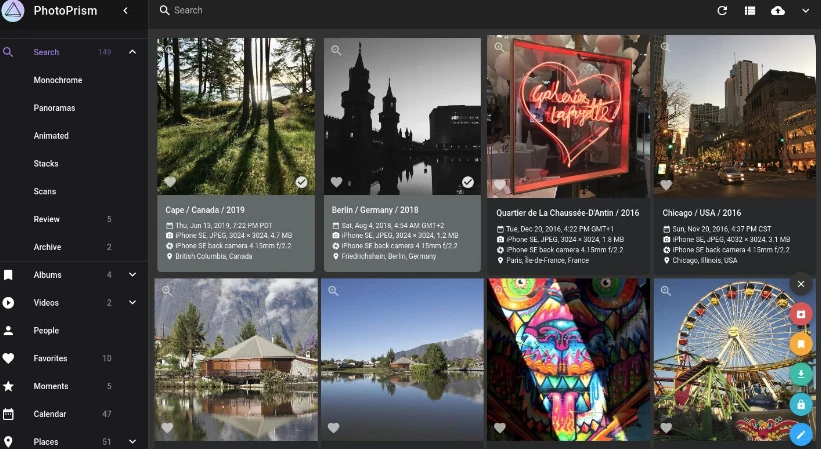The height and width of the screenshot is (449, 821).
Task: Open Review photos list
Action: pyautogui.click(x=47, y=219)
